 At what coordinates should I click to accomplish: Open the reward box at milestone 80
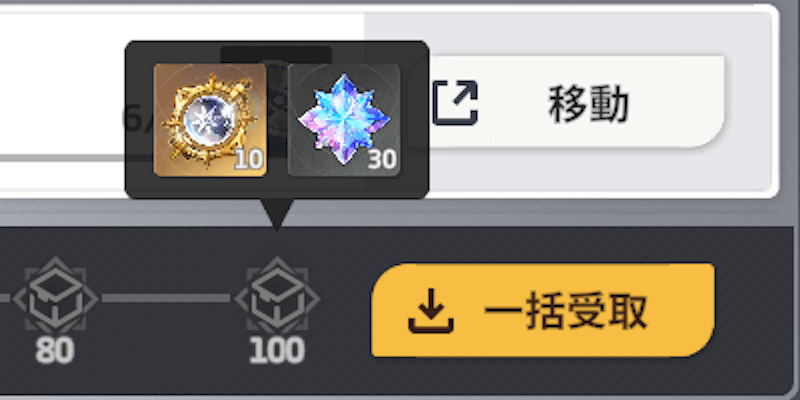[x=55, y=296]
